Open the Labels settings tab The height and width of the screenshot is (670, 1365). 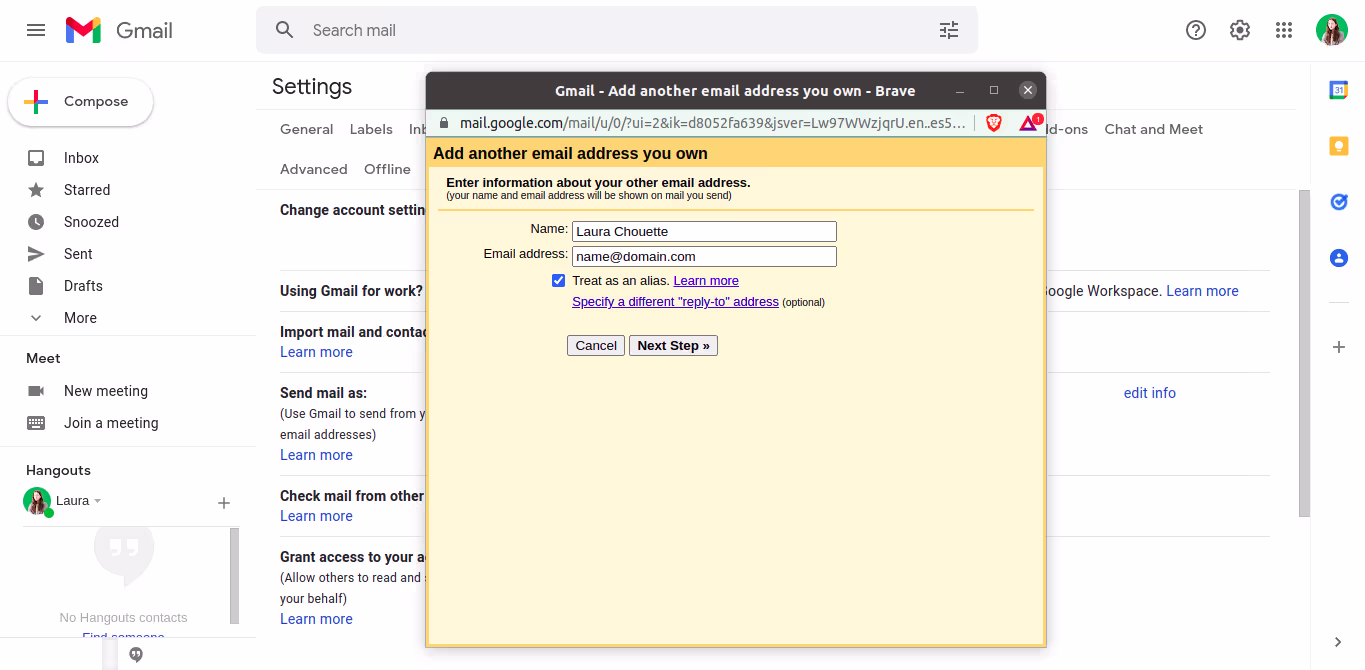tap(371, 129)
